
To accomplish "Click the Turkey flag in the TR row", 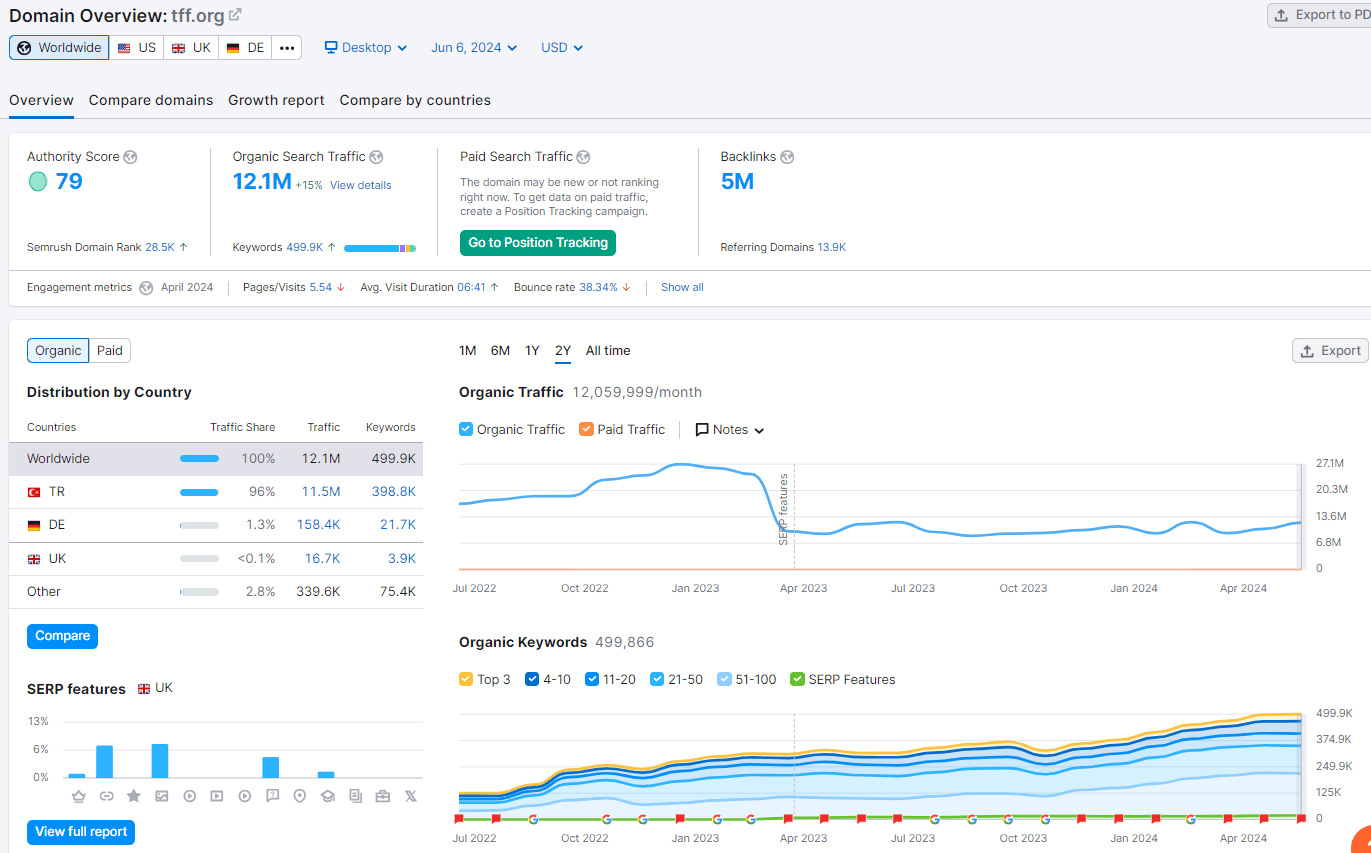I will point(34,492).
